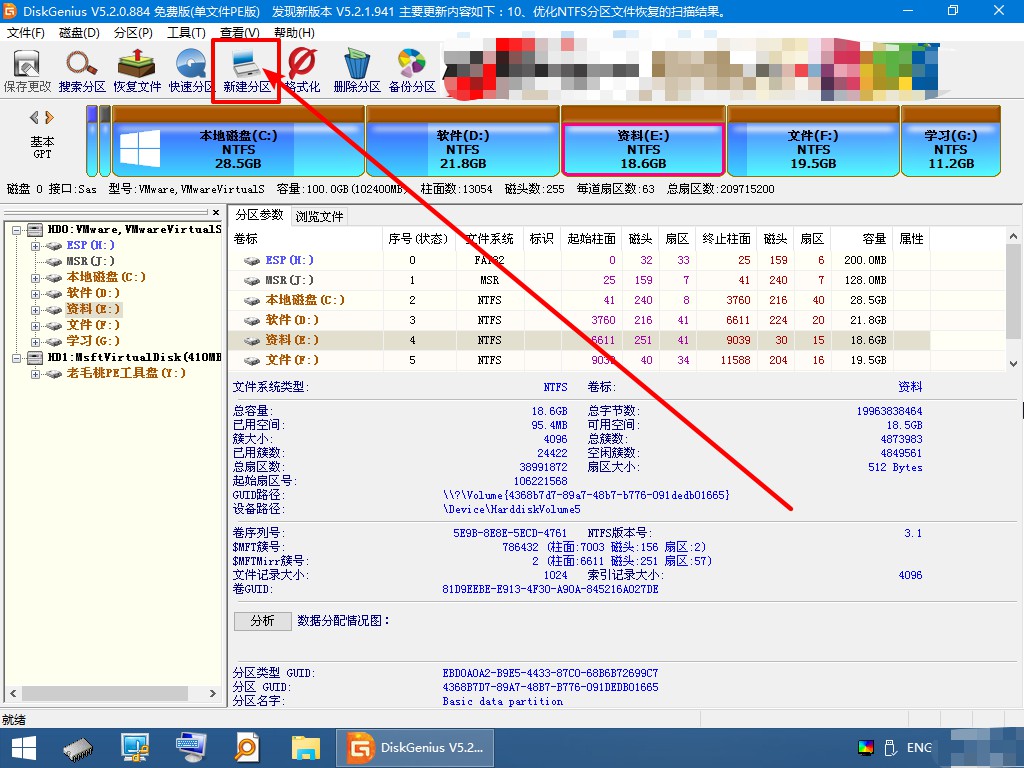Click the 文件(F:) row in partition table
Screen dimensions: 1024x768
[580, 360]
